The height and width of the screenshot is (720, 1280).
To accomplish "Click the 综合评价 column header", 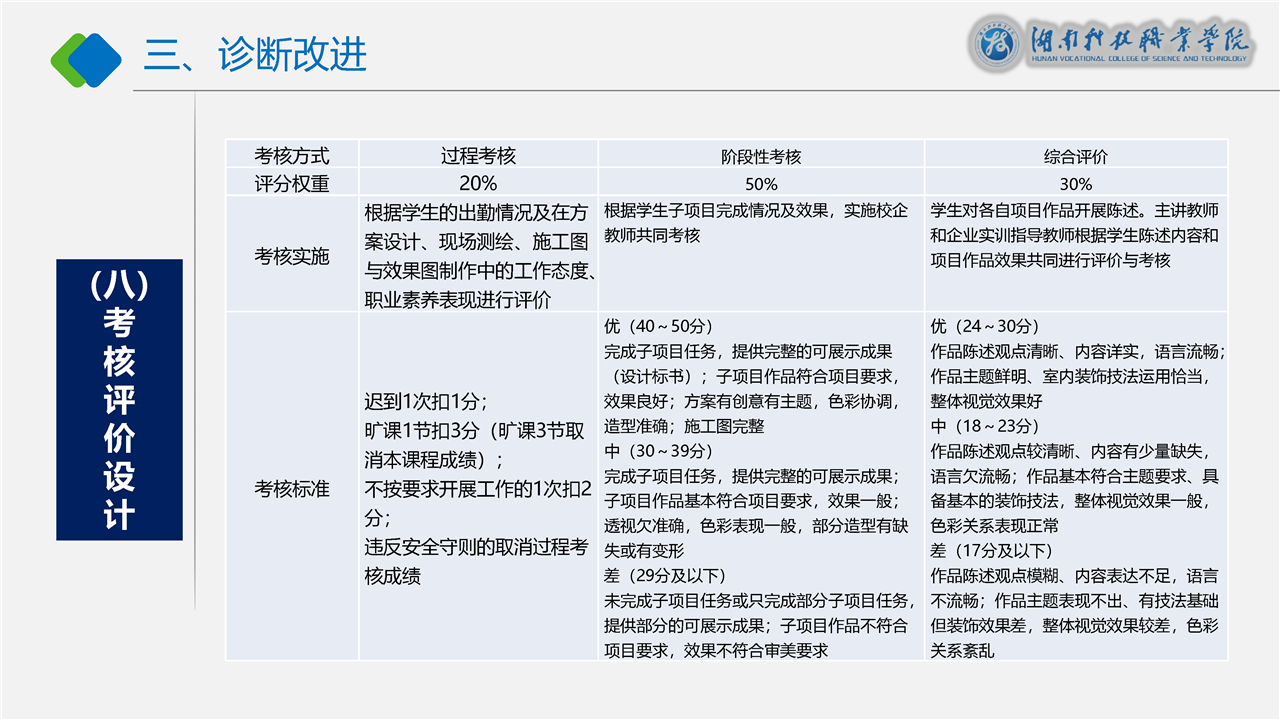I will tap(1076, 157).
